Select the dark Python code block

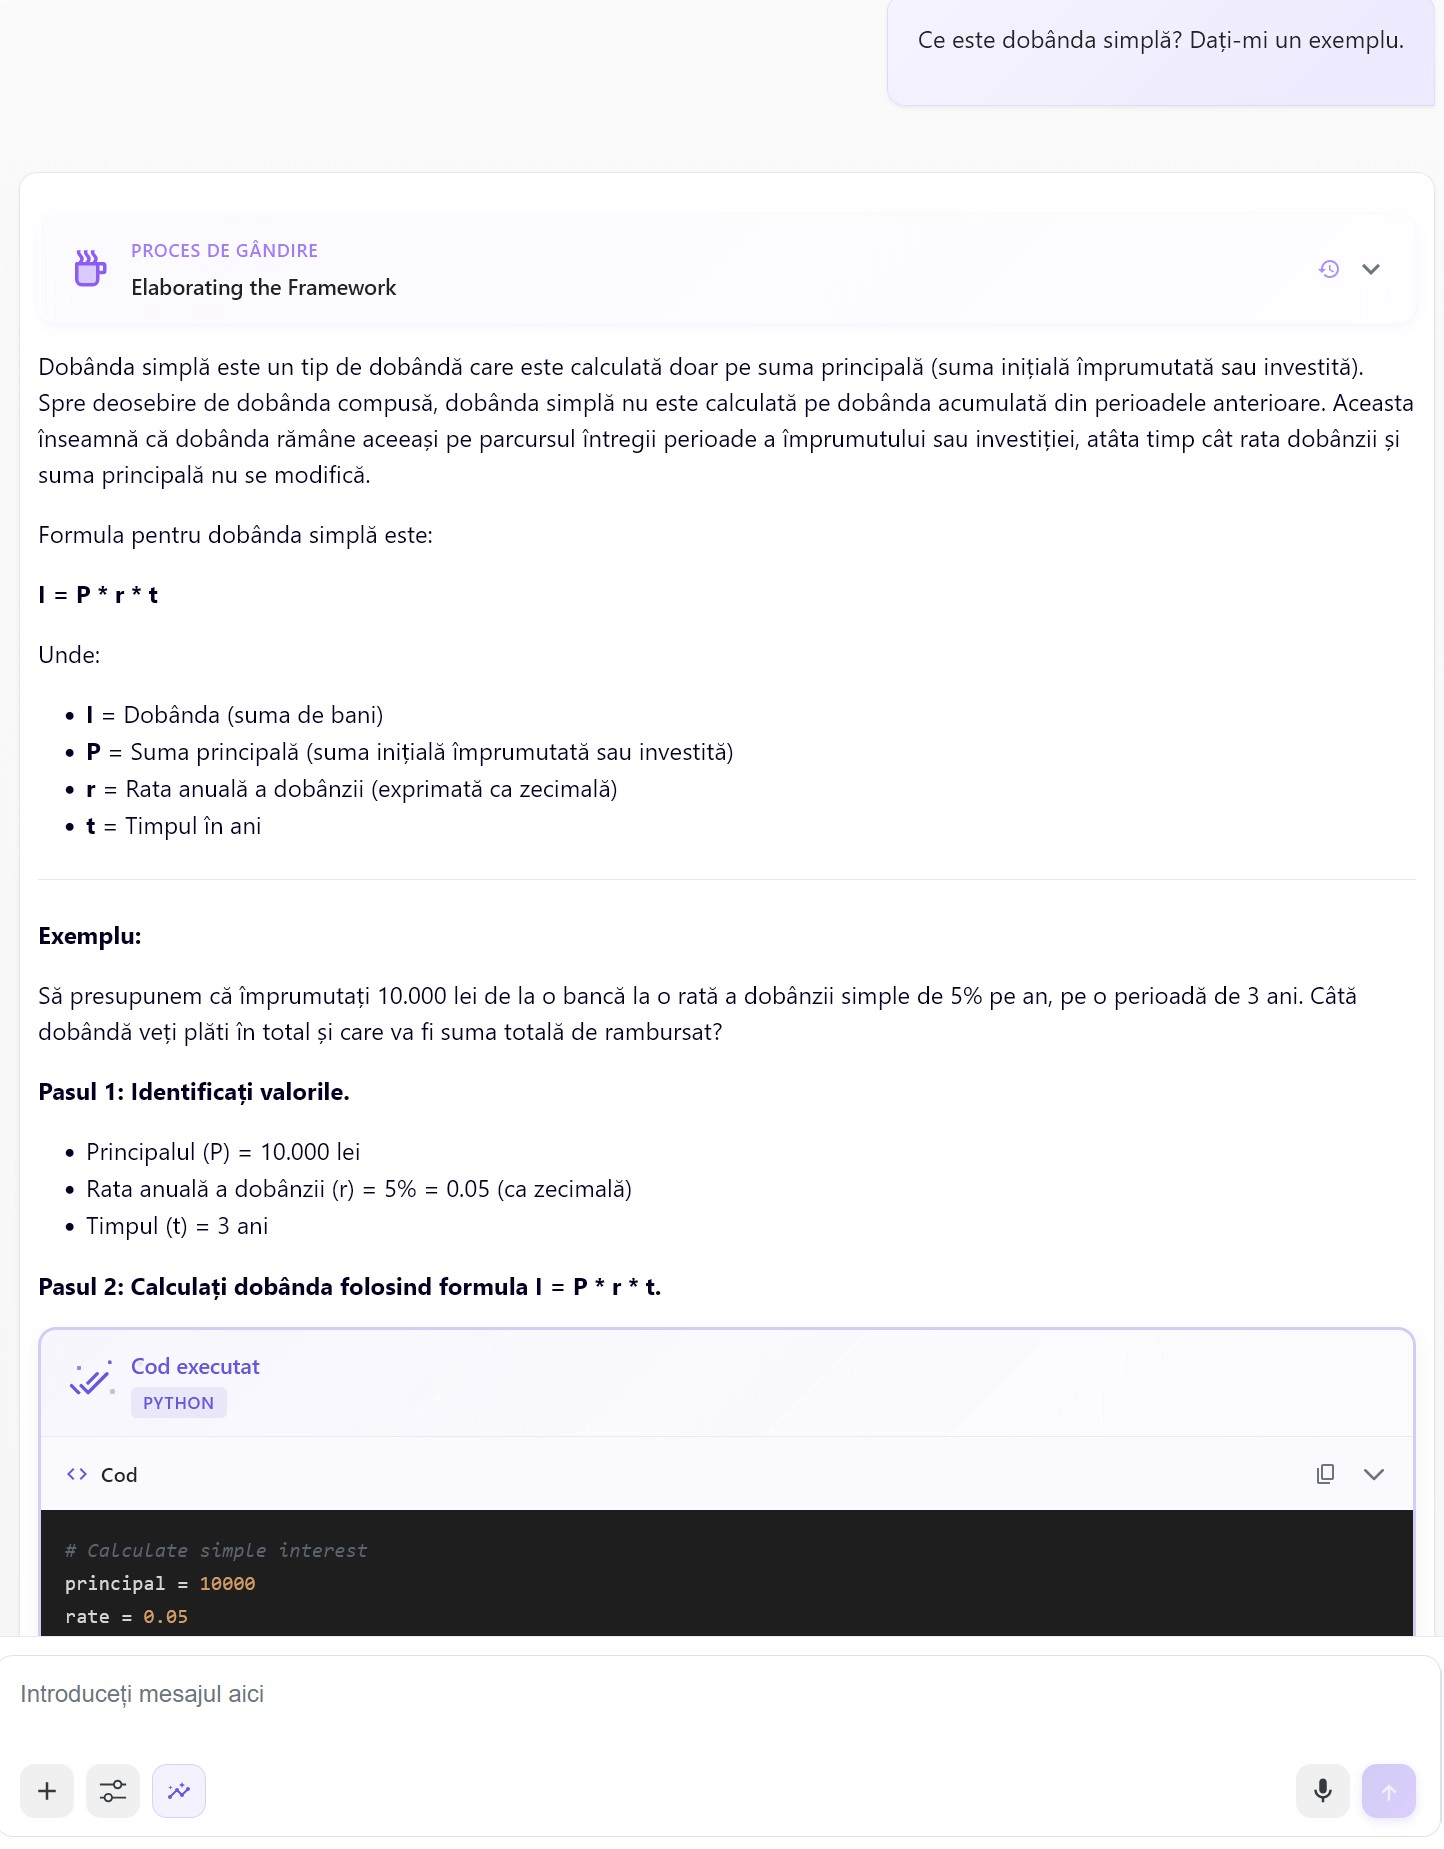click(x=700, y=1580)
